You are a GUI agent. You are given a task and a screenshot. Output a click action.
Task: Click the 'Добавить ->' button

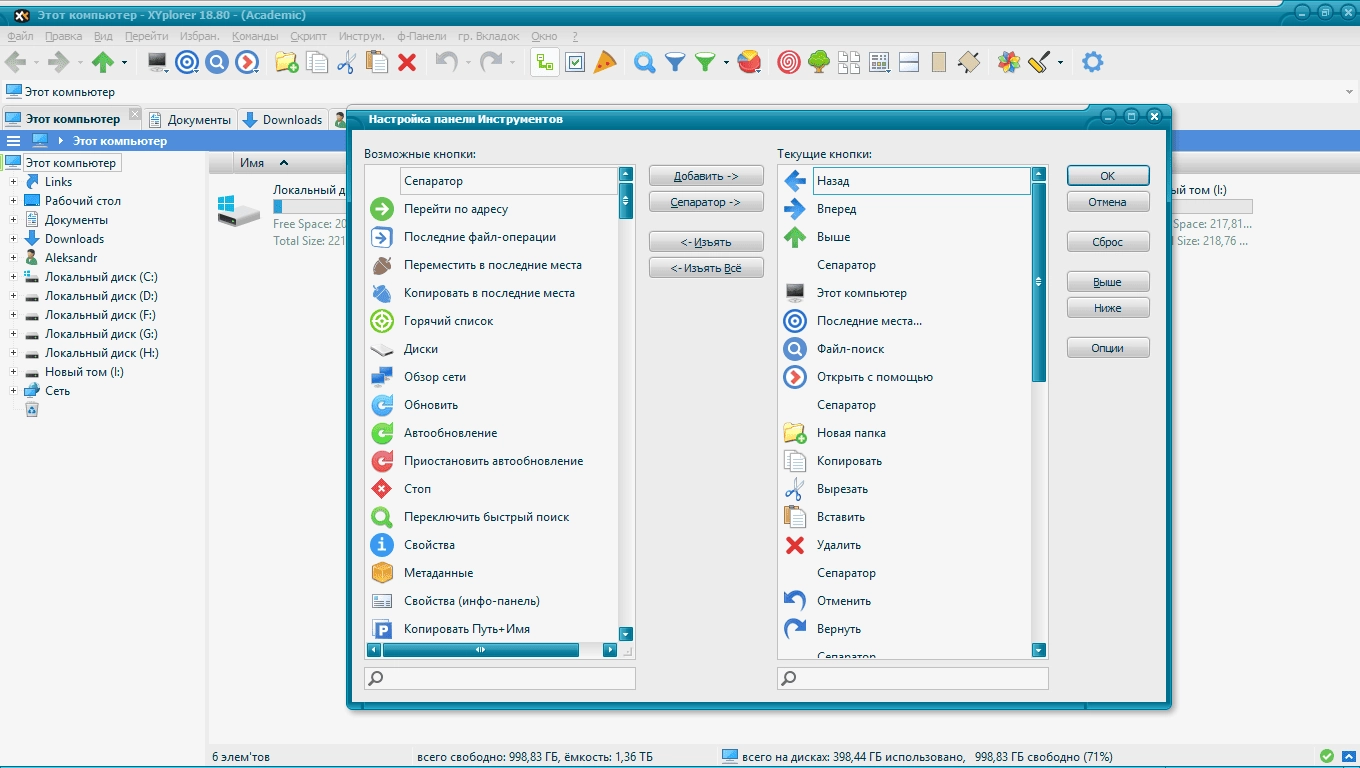pyautogui.click(x=706, y=176)
